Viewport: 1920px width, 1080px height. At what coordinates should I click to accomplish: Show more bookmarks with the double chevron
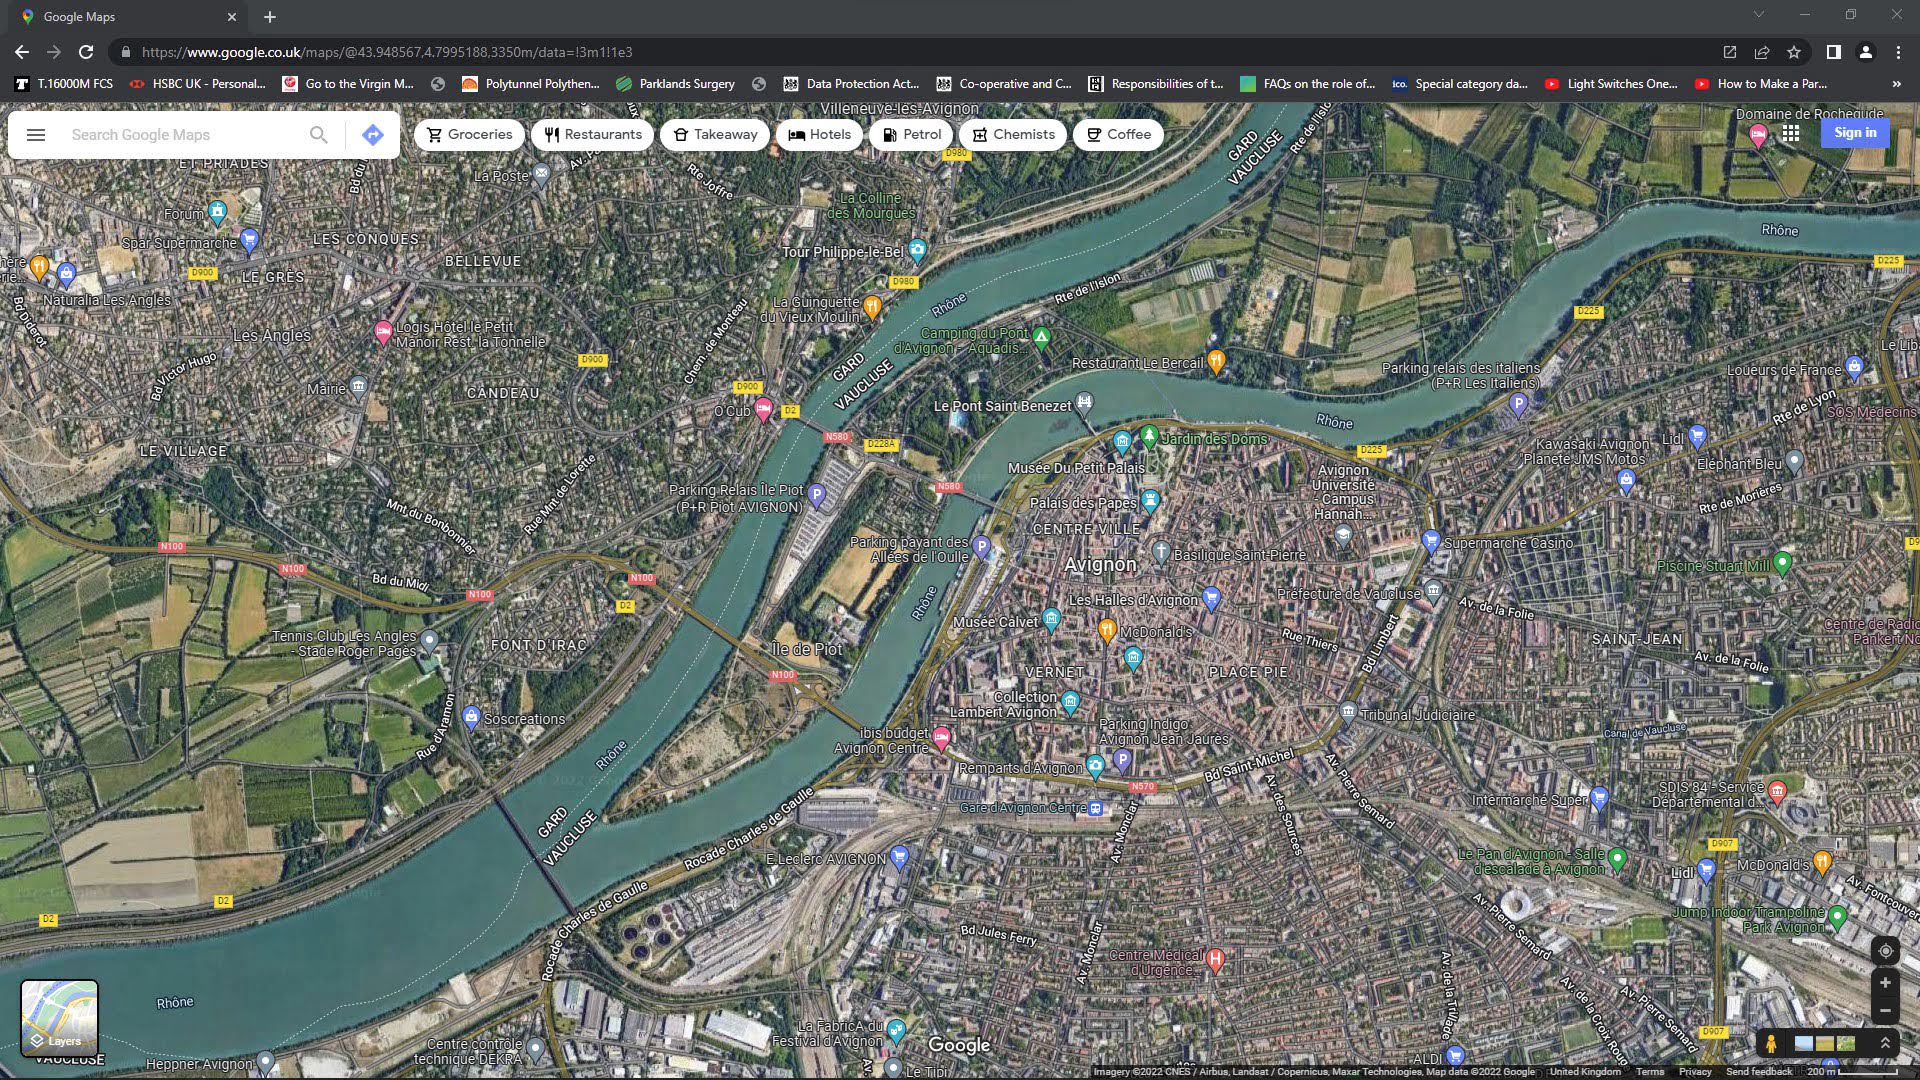click(x=1896, y=84)
